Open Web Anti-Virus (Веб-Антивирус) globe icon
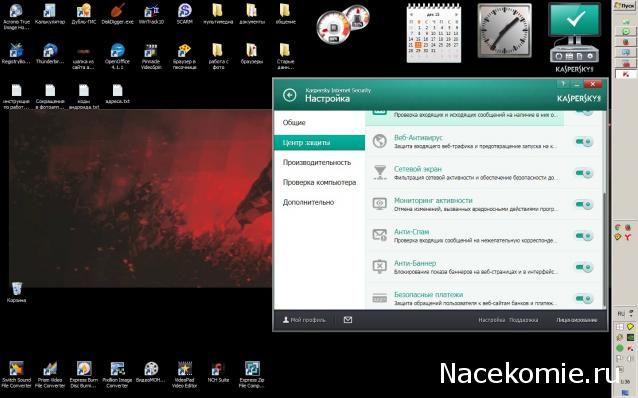638x398 pixels. click(x=380, y=141)
